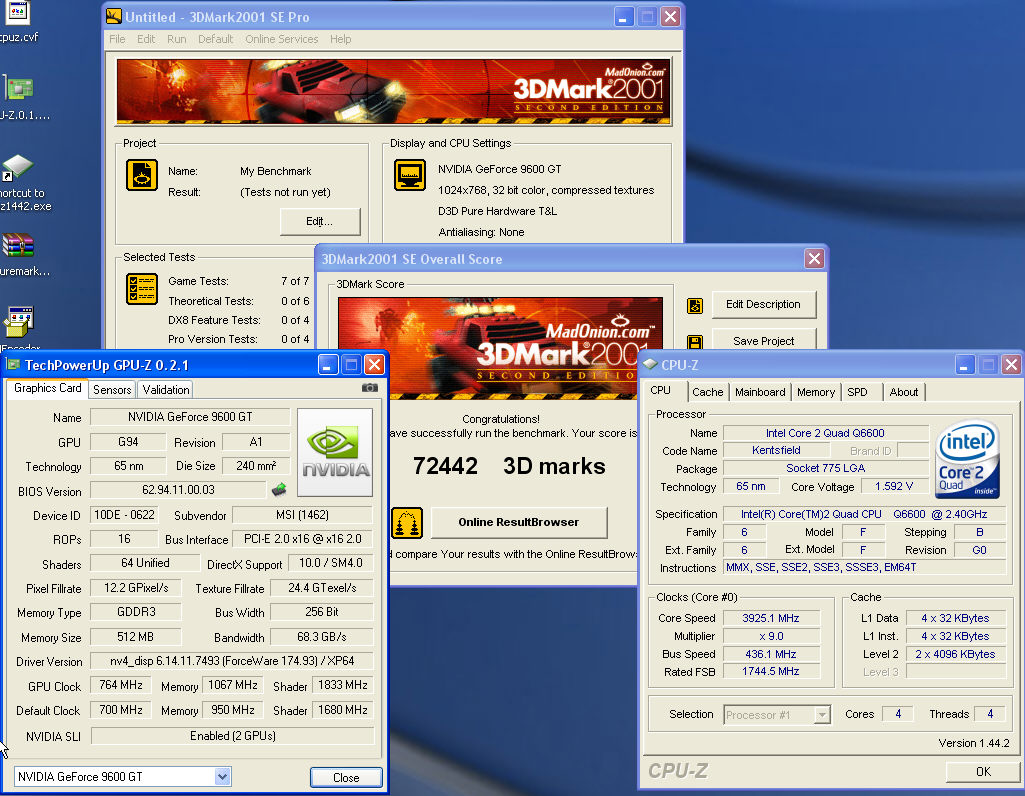Click the GPU Name field in GPU-Z
The width and height of the screenshot is (1025, 796).
point(190,417)
